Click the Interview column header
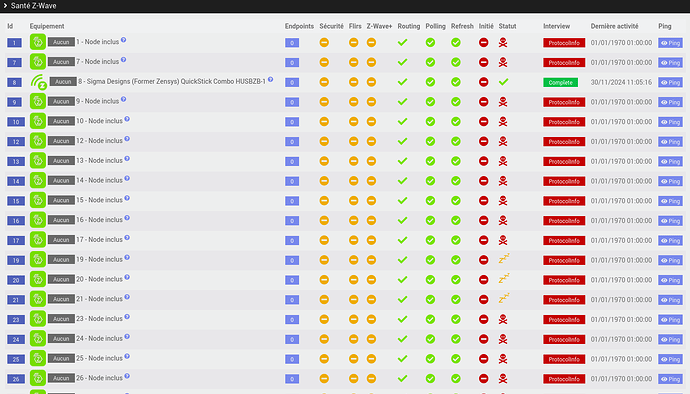This screenshot has height=394, width=690. pyautogui.click(x=556, y=26)
